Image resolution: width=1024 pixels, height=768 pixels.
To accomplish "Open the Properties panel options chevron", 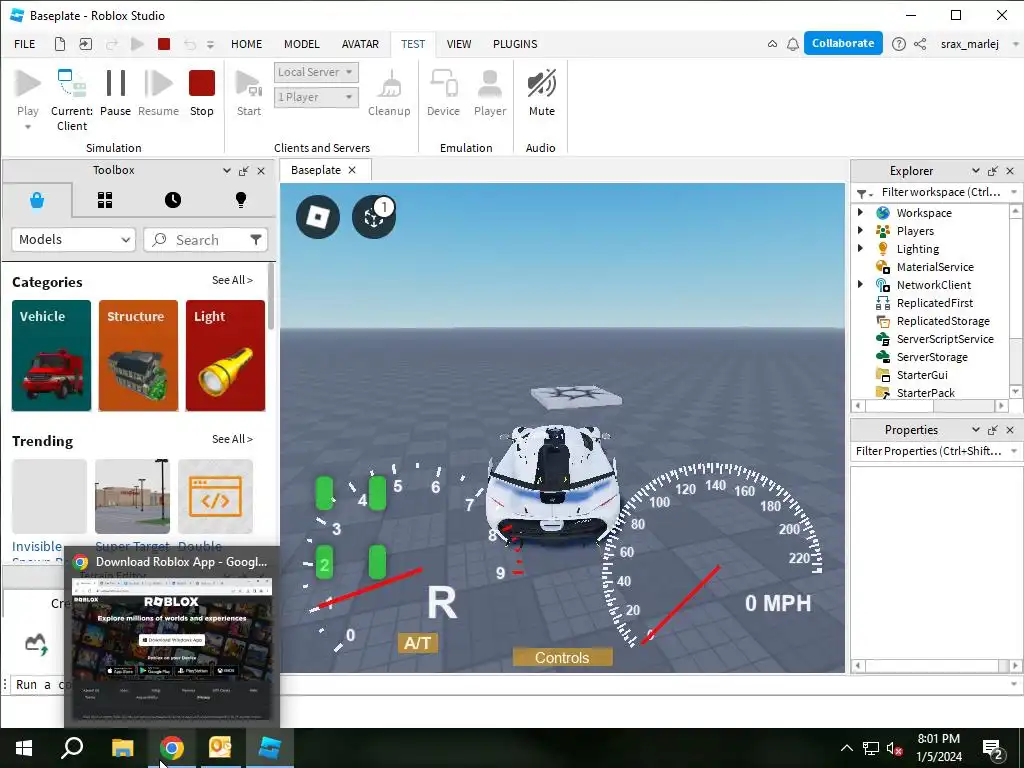I will click(976, 429).
